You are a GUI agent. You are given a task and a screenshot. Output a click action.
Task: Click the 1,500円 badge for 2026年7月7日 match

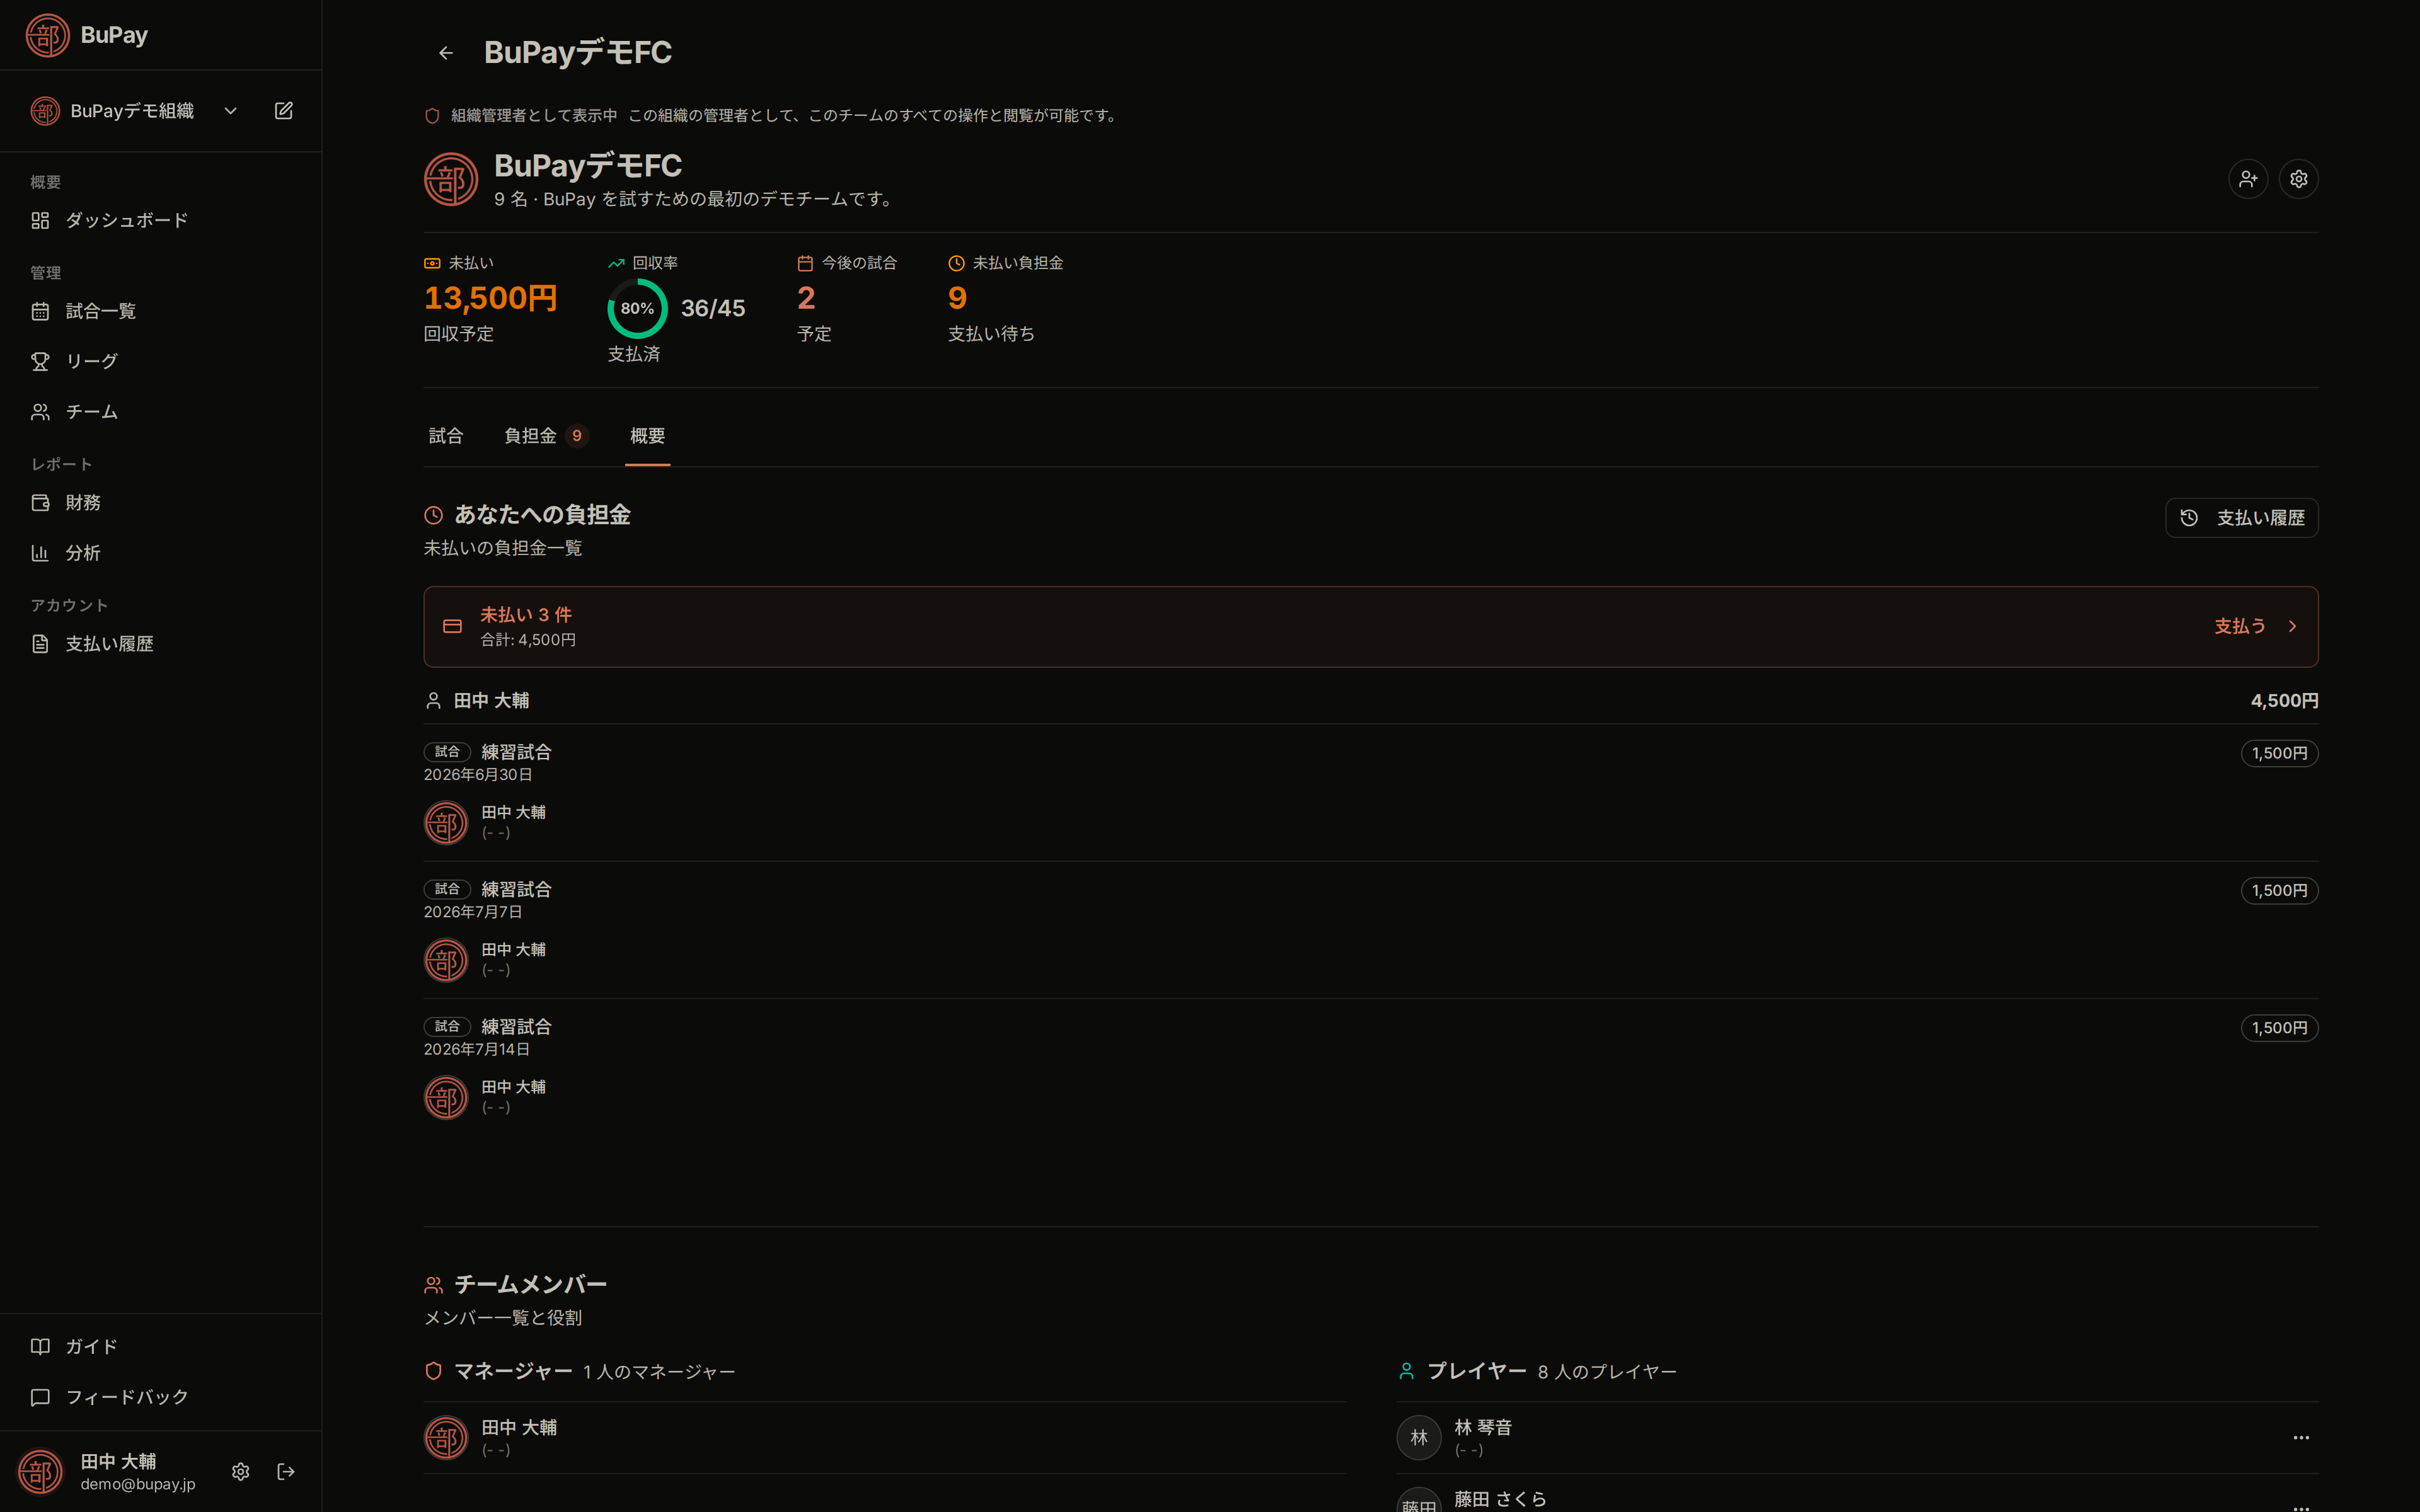[x=2279, y=890]
